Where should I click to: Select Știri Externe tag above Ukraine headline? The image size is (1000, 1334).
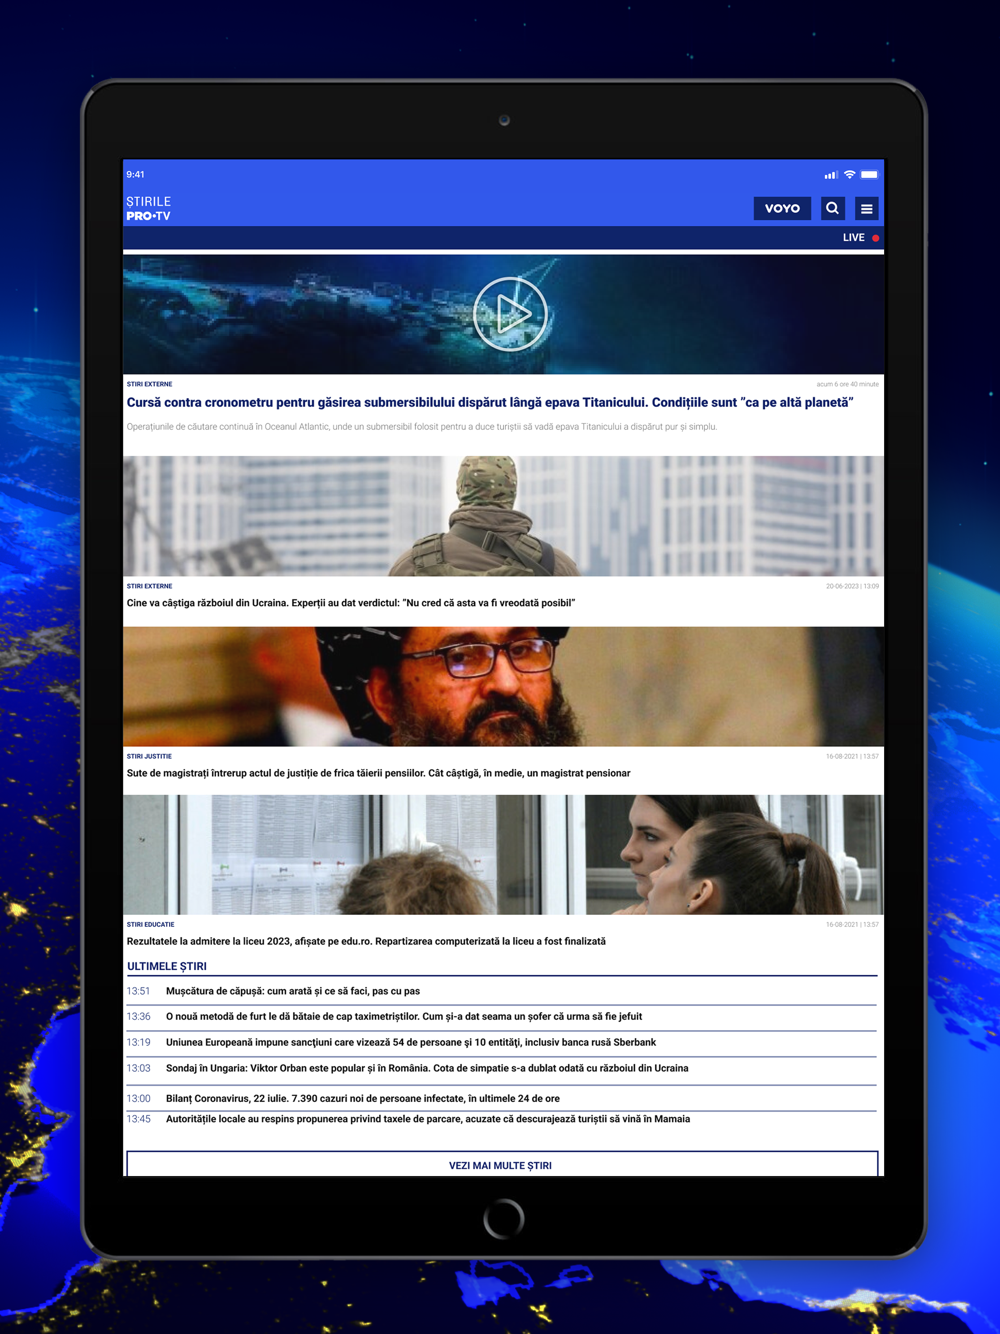coord(149,586)
